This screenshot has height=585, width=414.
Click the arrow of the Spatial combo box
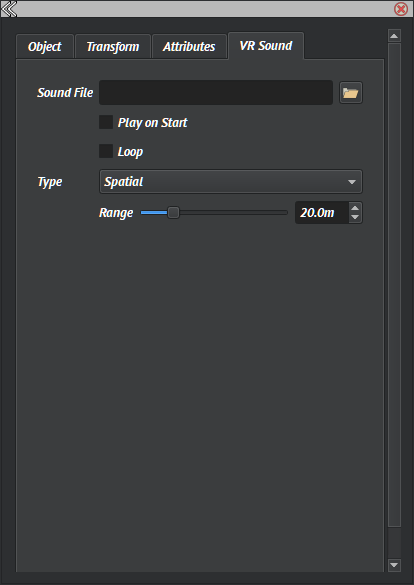pyautogui.click(x=351, y=182)
